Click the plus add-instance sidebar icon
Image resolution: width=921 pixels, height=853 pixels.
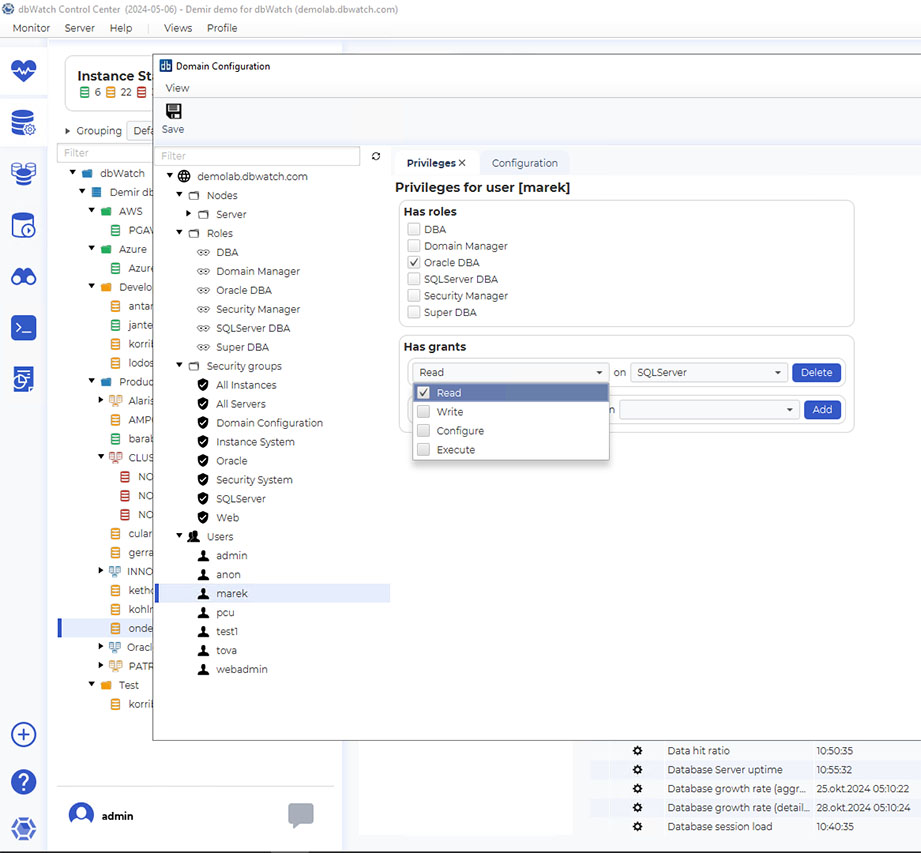point(23,734)
